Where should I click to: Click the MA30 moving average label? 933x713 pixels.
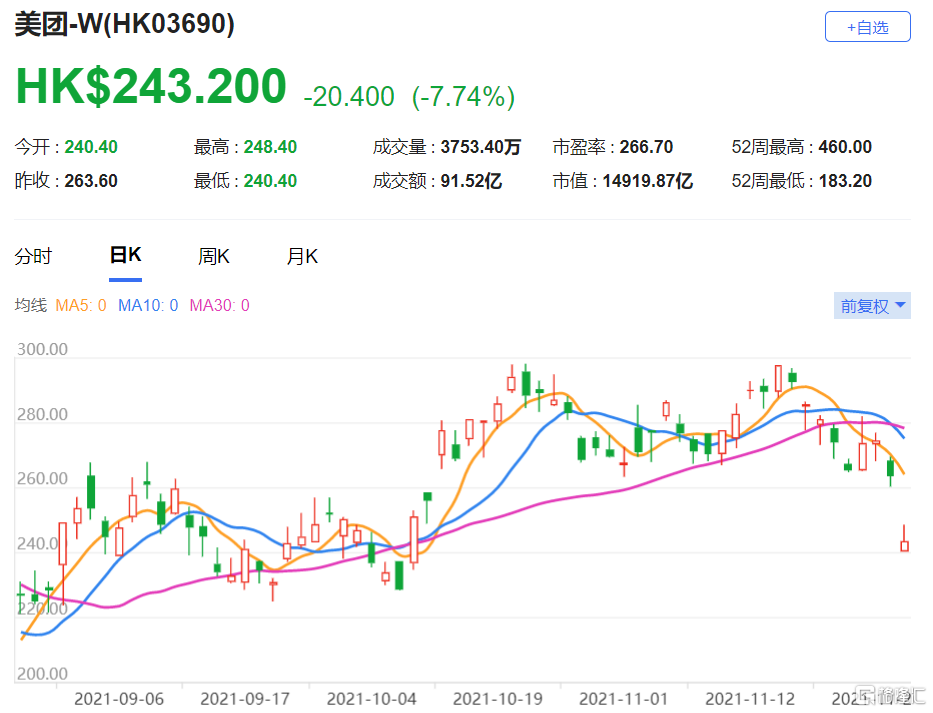click(x=220, y=305)
